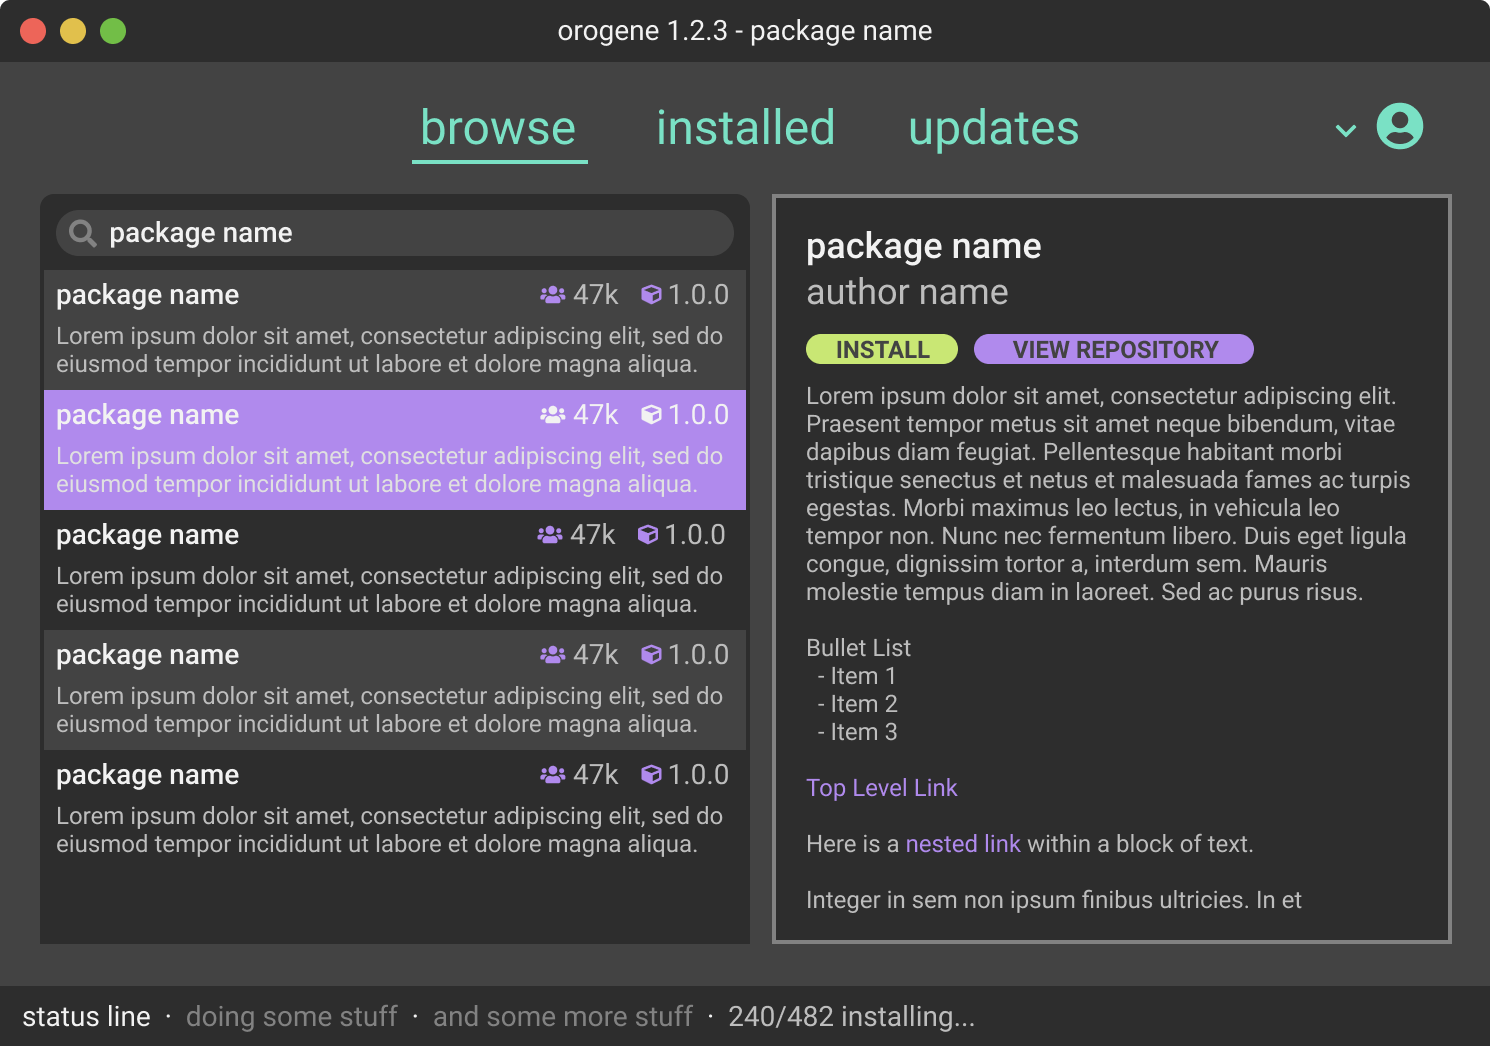This screenshot has width=1490, height=1046.
Task: Click the package version cube icon on the first result
Action: click(652, 294)
